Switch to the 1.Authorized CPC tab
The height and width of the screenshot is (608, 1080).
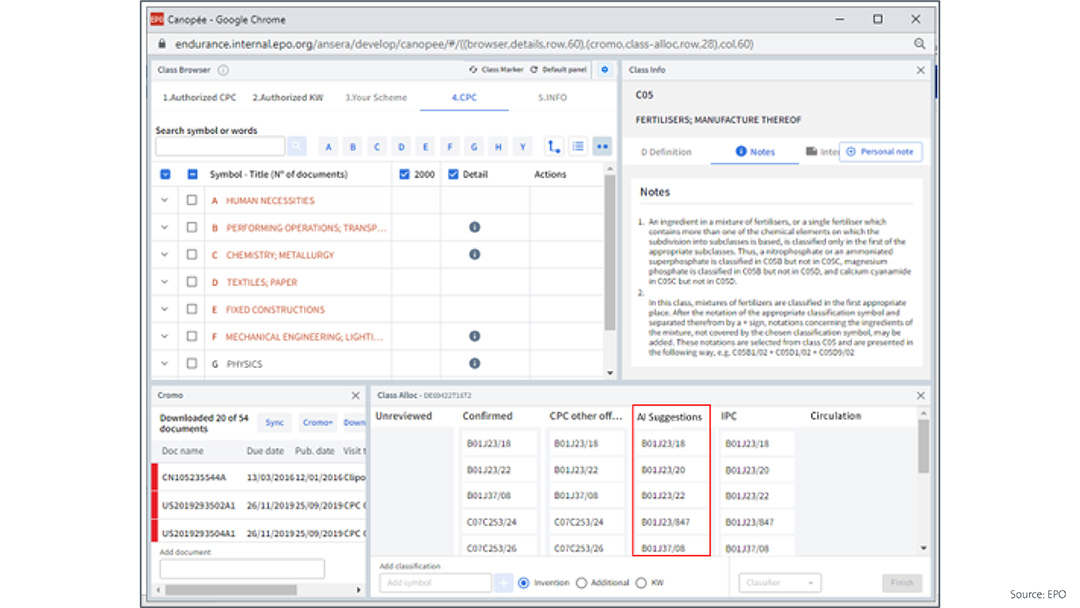(199, 98)
